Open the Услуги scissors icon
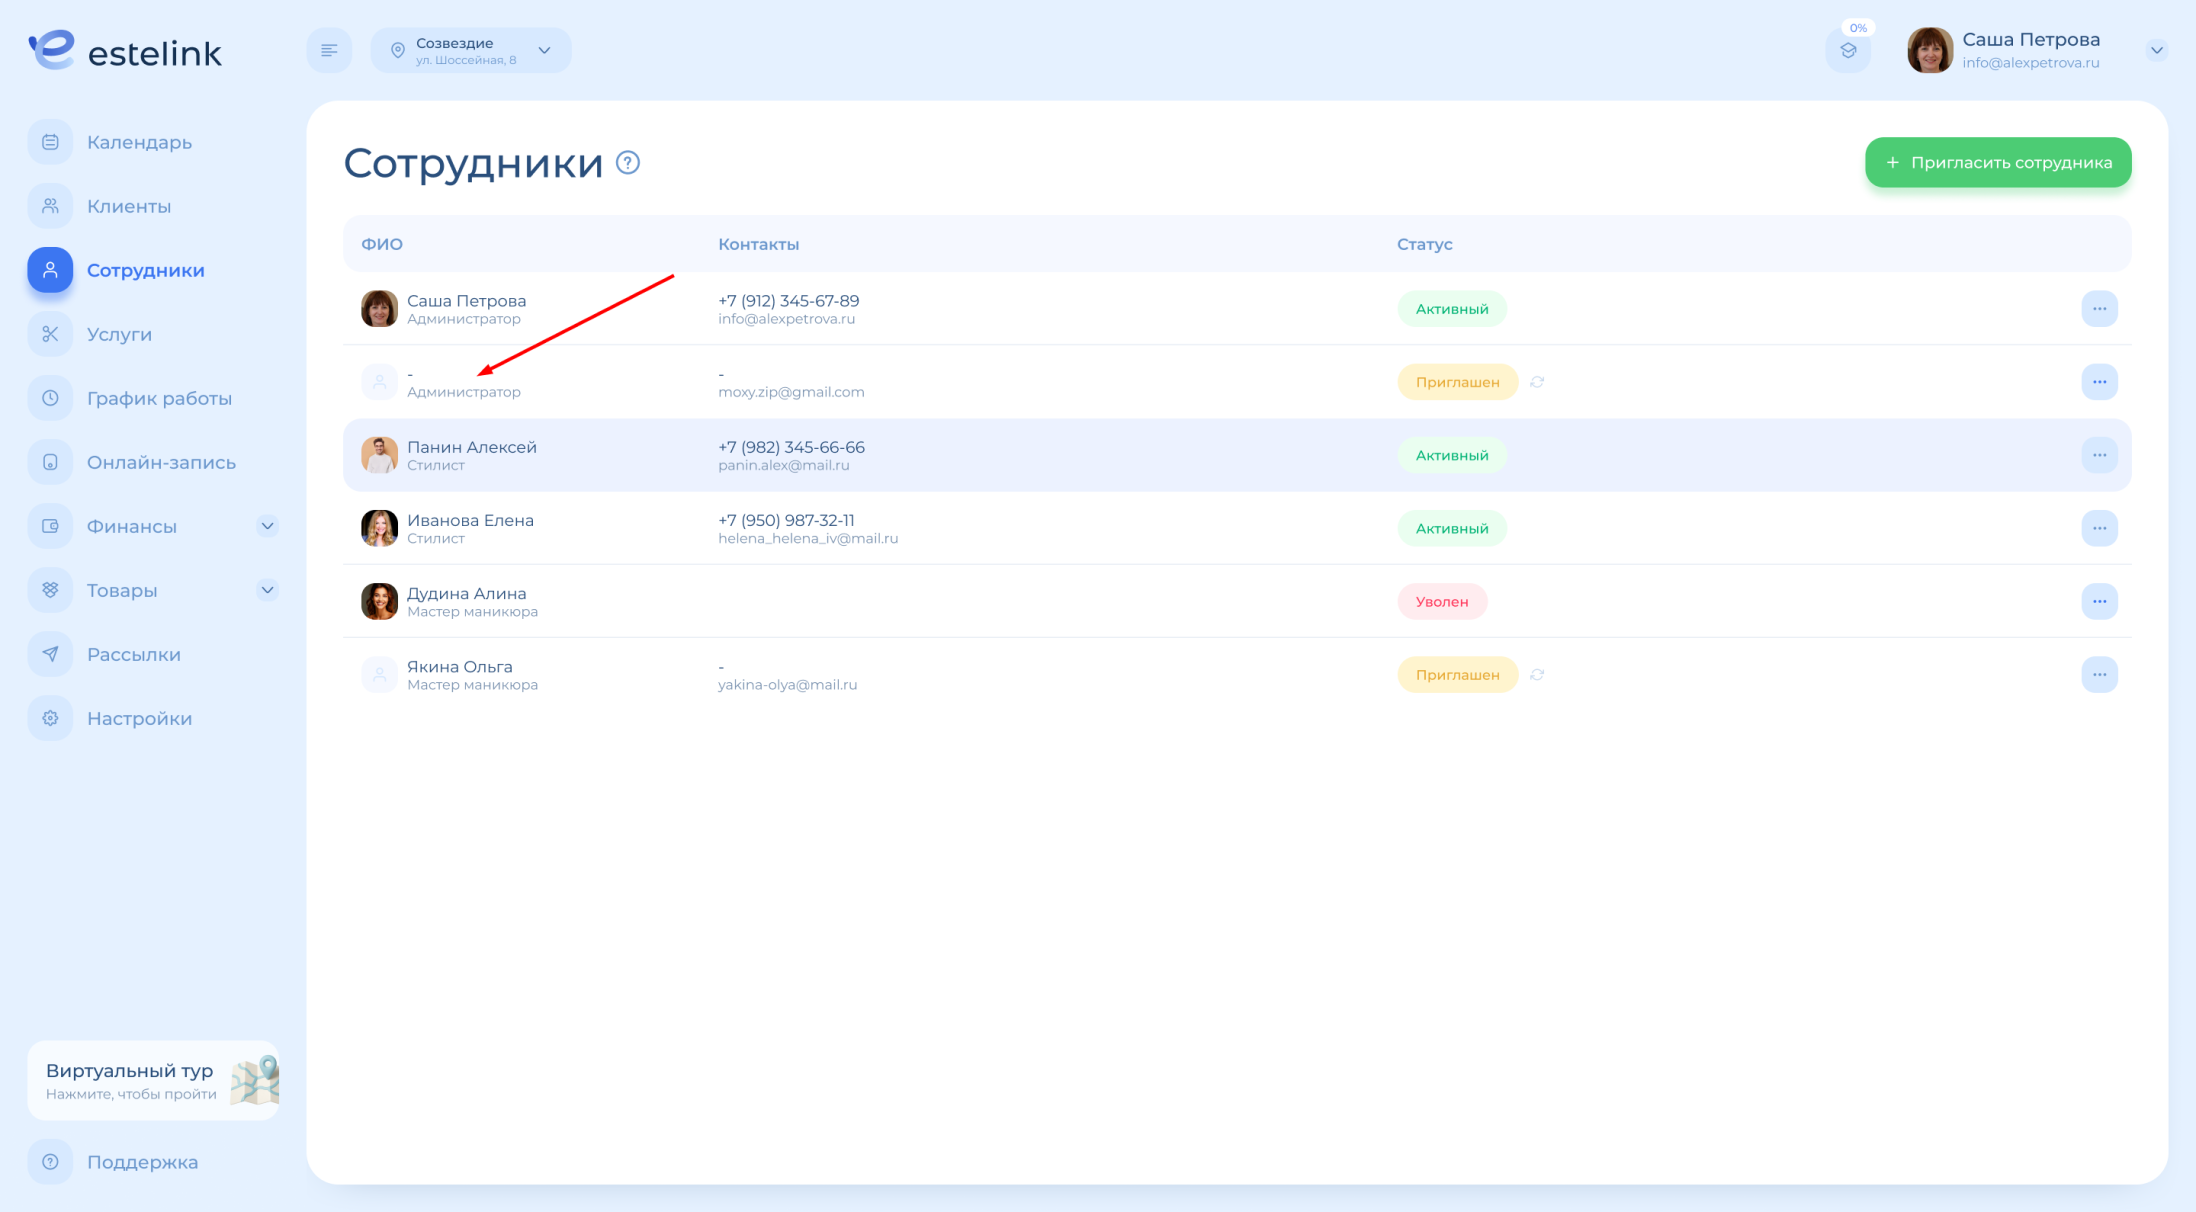 tap(50, 334)
